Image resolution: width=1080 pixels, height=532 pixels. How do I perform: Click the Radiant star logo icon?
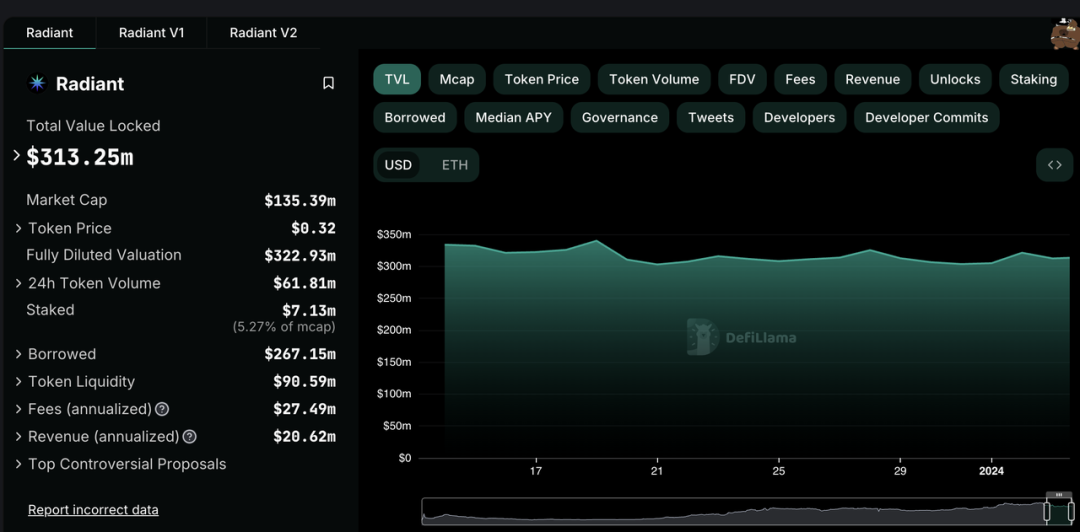click(x=37, y=83)
